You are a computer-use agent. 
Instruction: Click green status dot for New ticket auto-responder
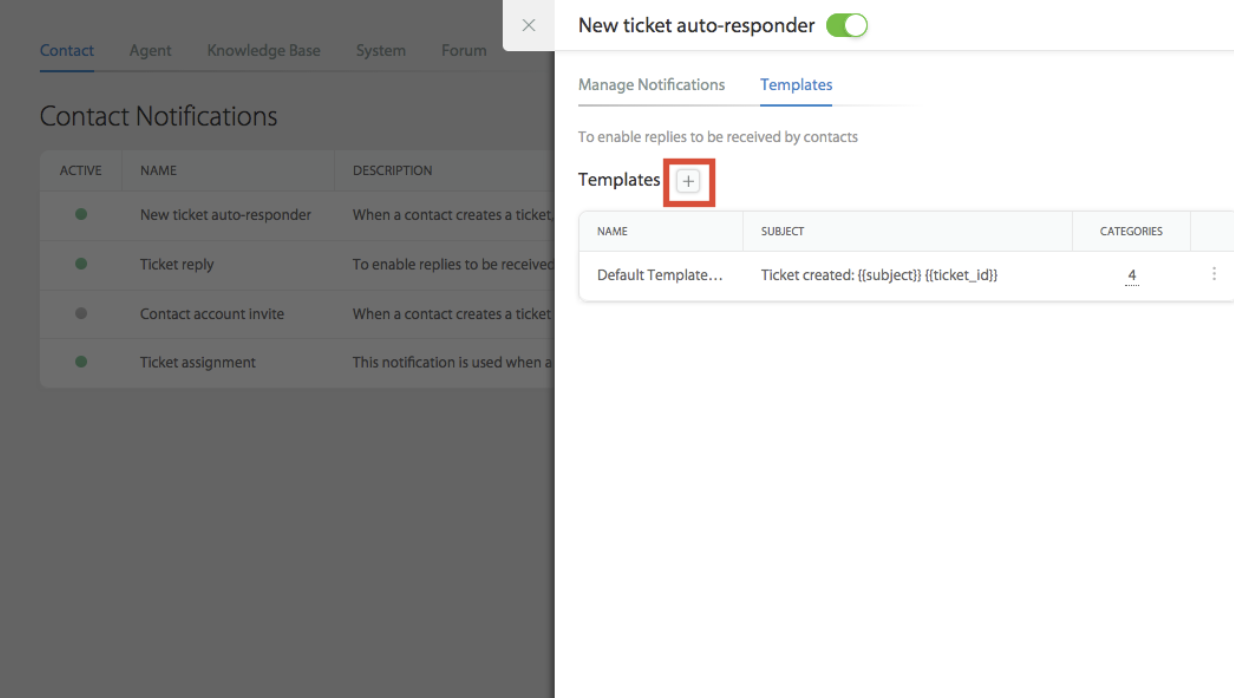coord(81,214)
